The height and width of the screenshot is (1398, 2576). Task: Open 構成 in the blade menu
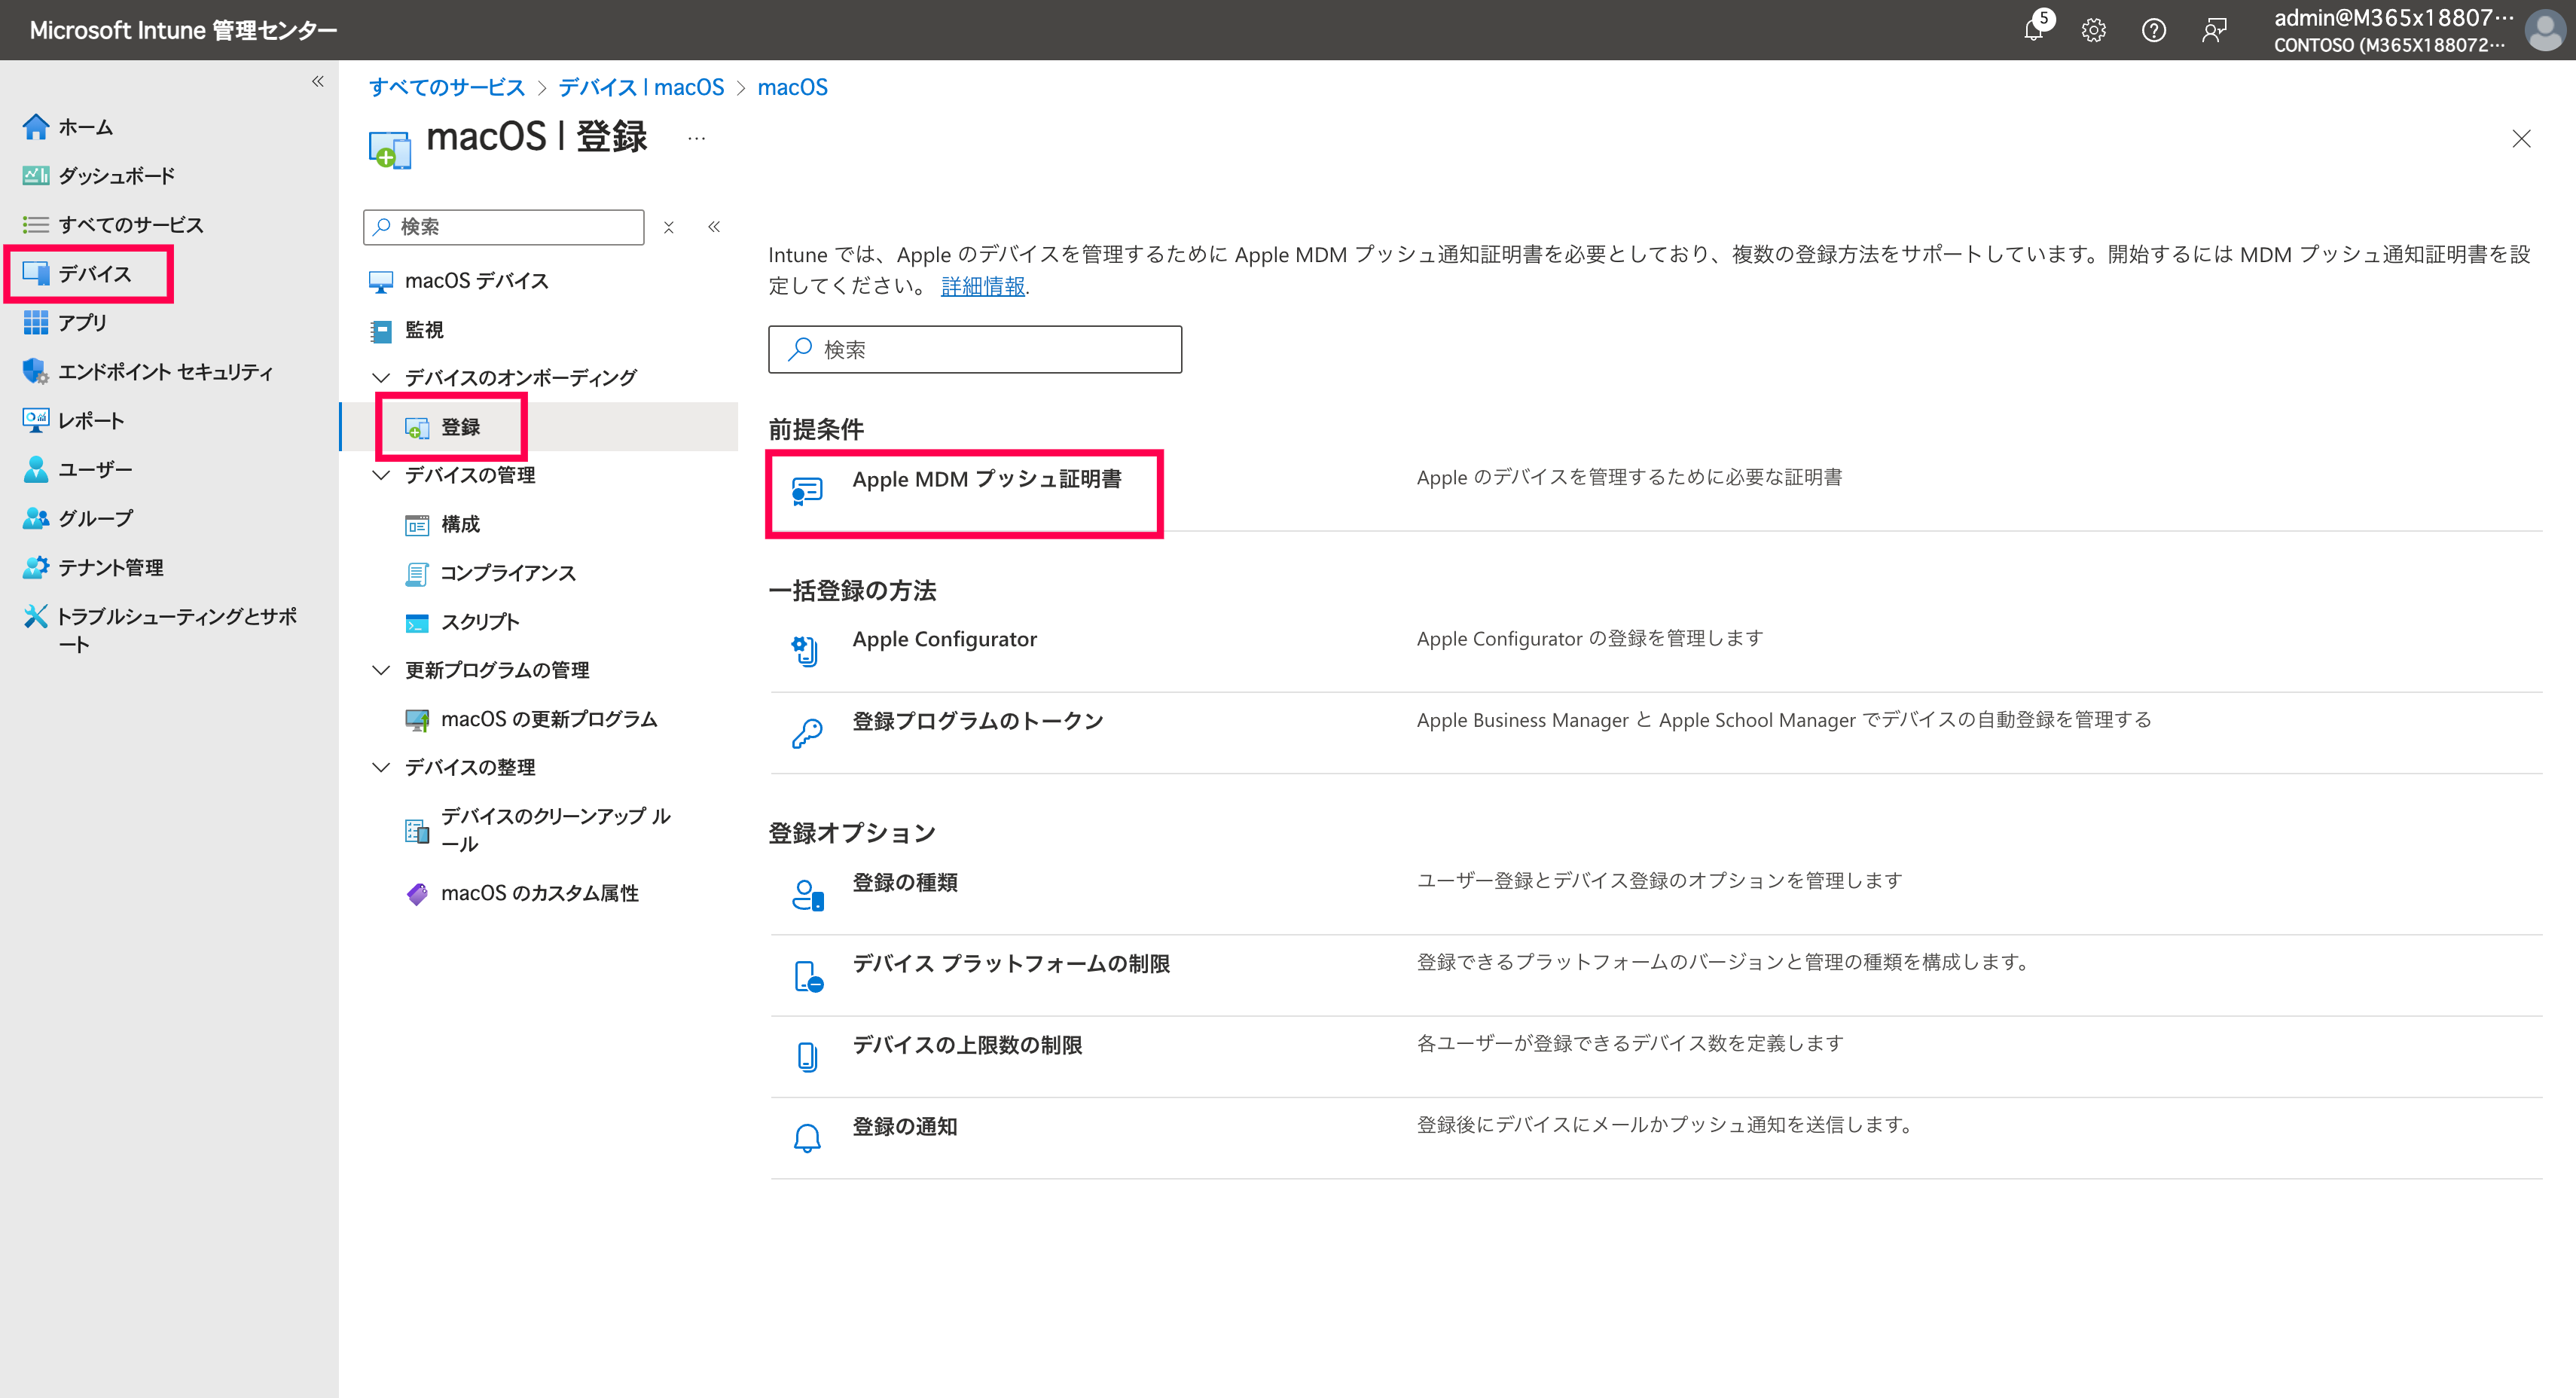click(460, 524)
